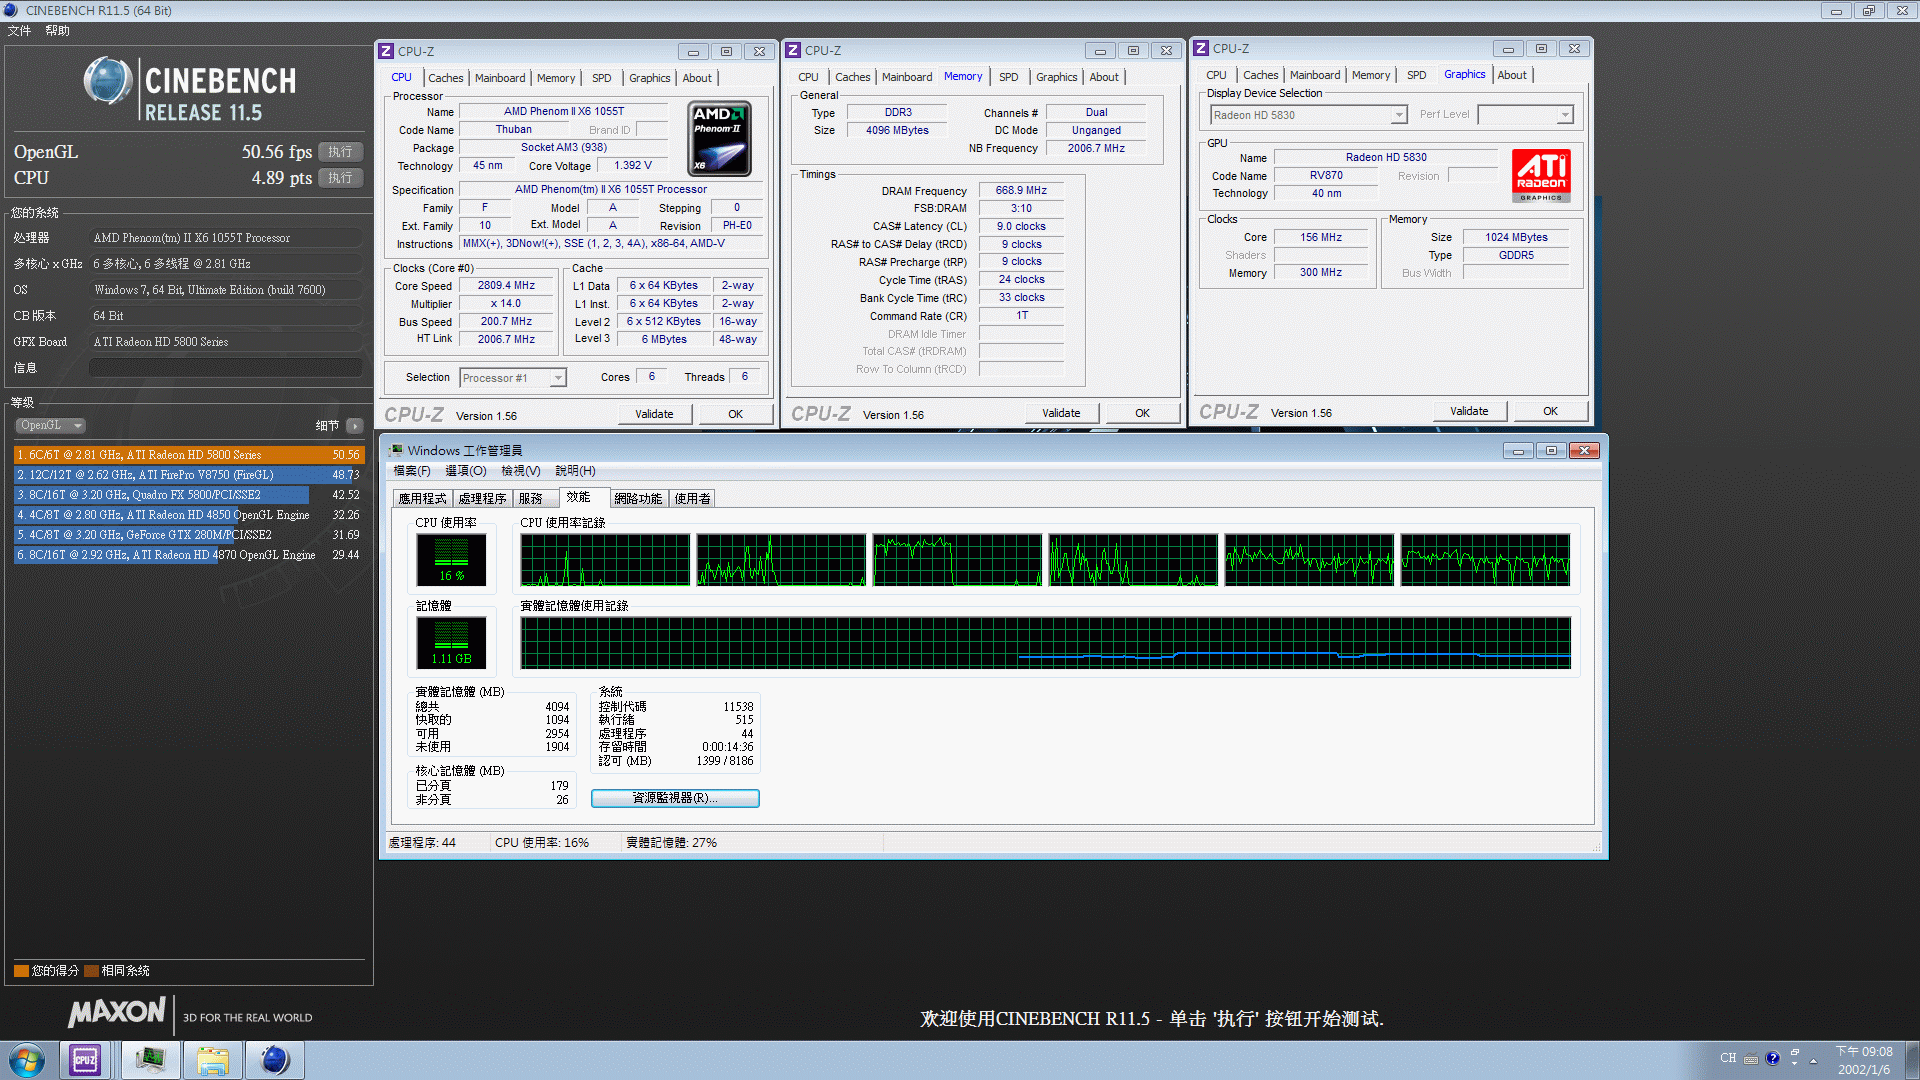The width and height of the screenshot is (1920, 1080).
Task: Show hidden tray icons arrow
Action: point(1813,1061)
